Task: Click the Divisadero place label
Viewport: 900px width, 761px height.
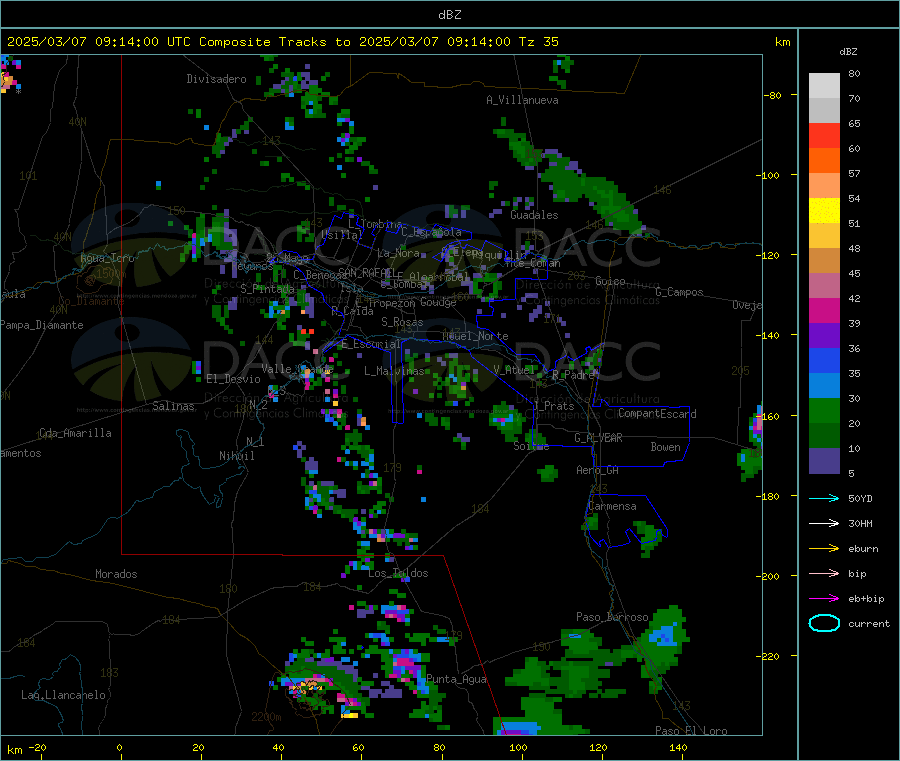Action: (x=216, y=79)
